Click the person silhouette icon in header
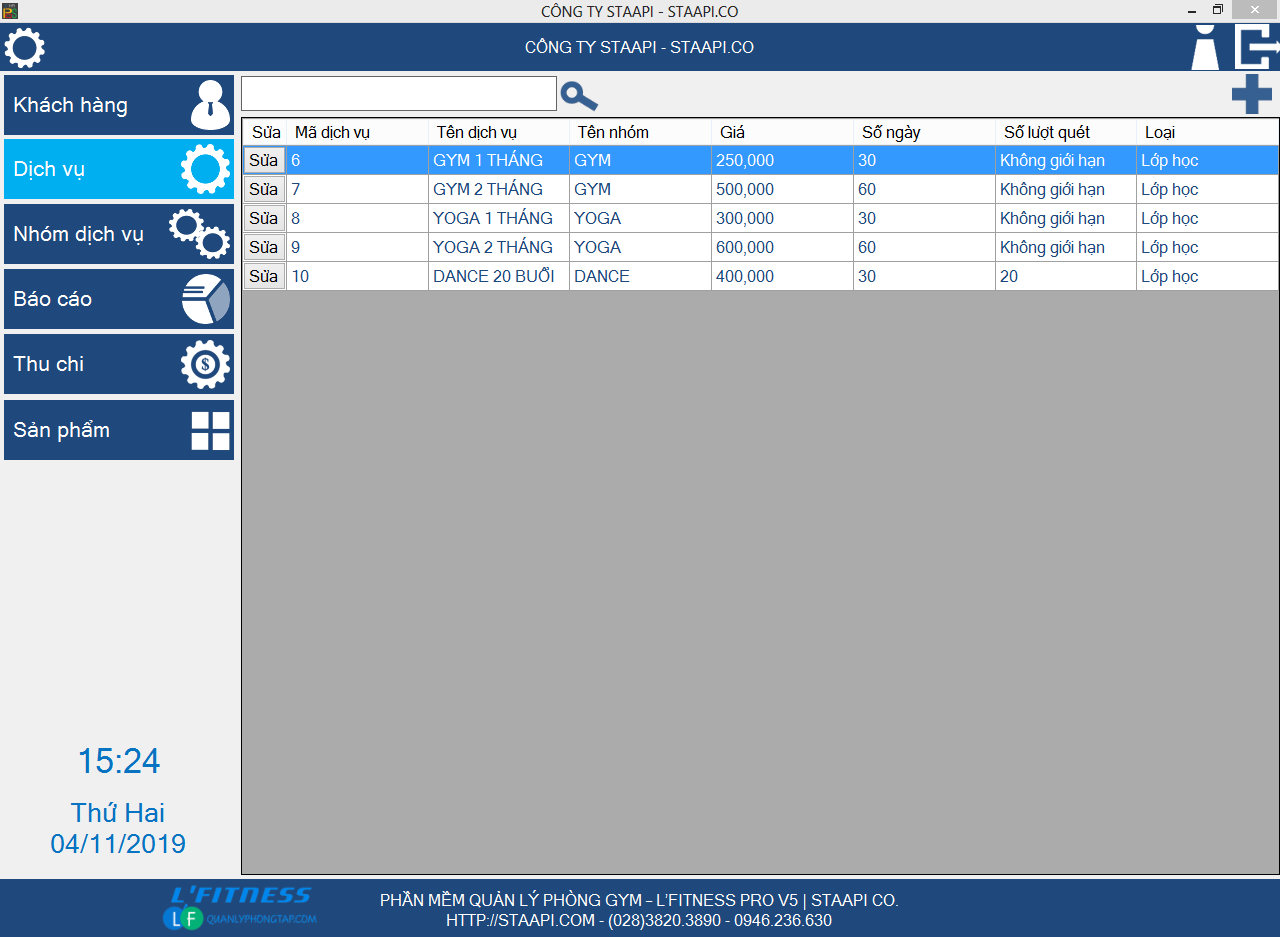Image resolution: width=1280 pixels, height=937 pixels. coord(1205,48)
